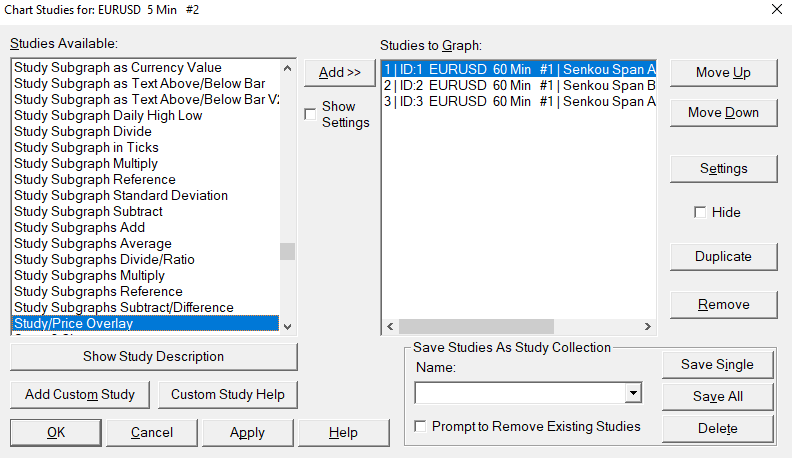Open the study collection Name dropdown
Image resolution: width=792 pixels, height=458 pixels.
[x=633, y=393]
